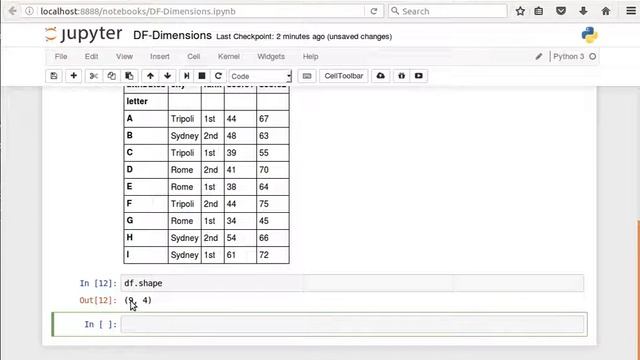The width and height of the screenshot is (640, 360).
Task: Open the Widgets menu
Action: [271, 57]
